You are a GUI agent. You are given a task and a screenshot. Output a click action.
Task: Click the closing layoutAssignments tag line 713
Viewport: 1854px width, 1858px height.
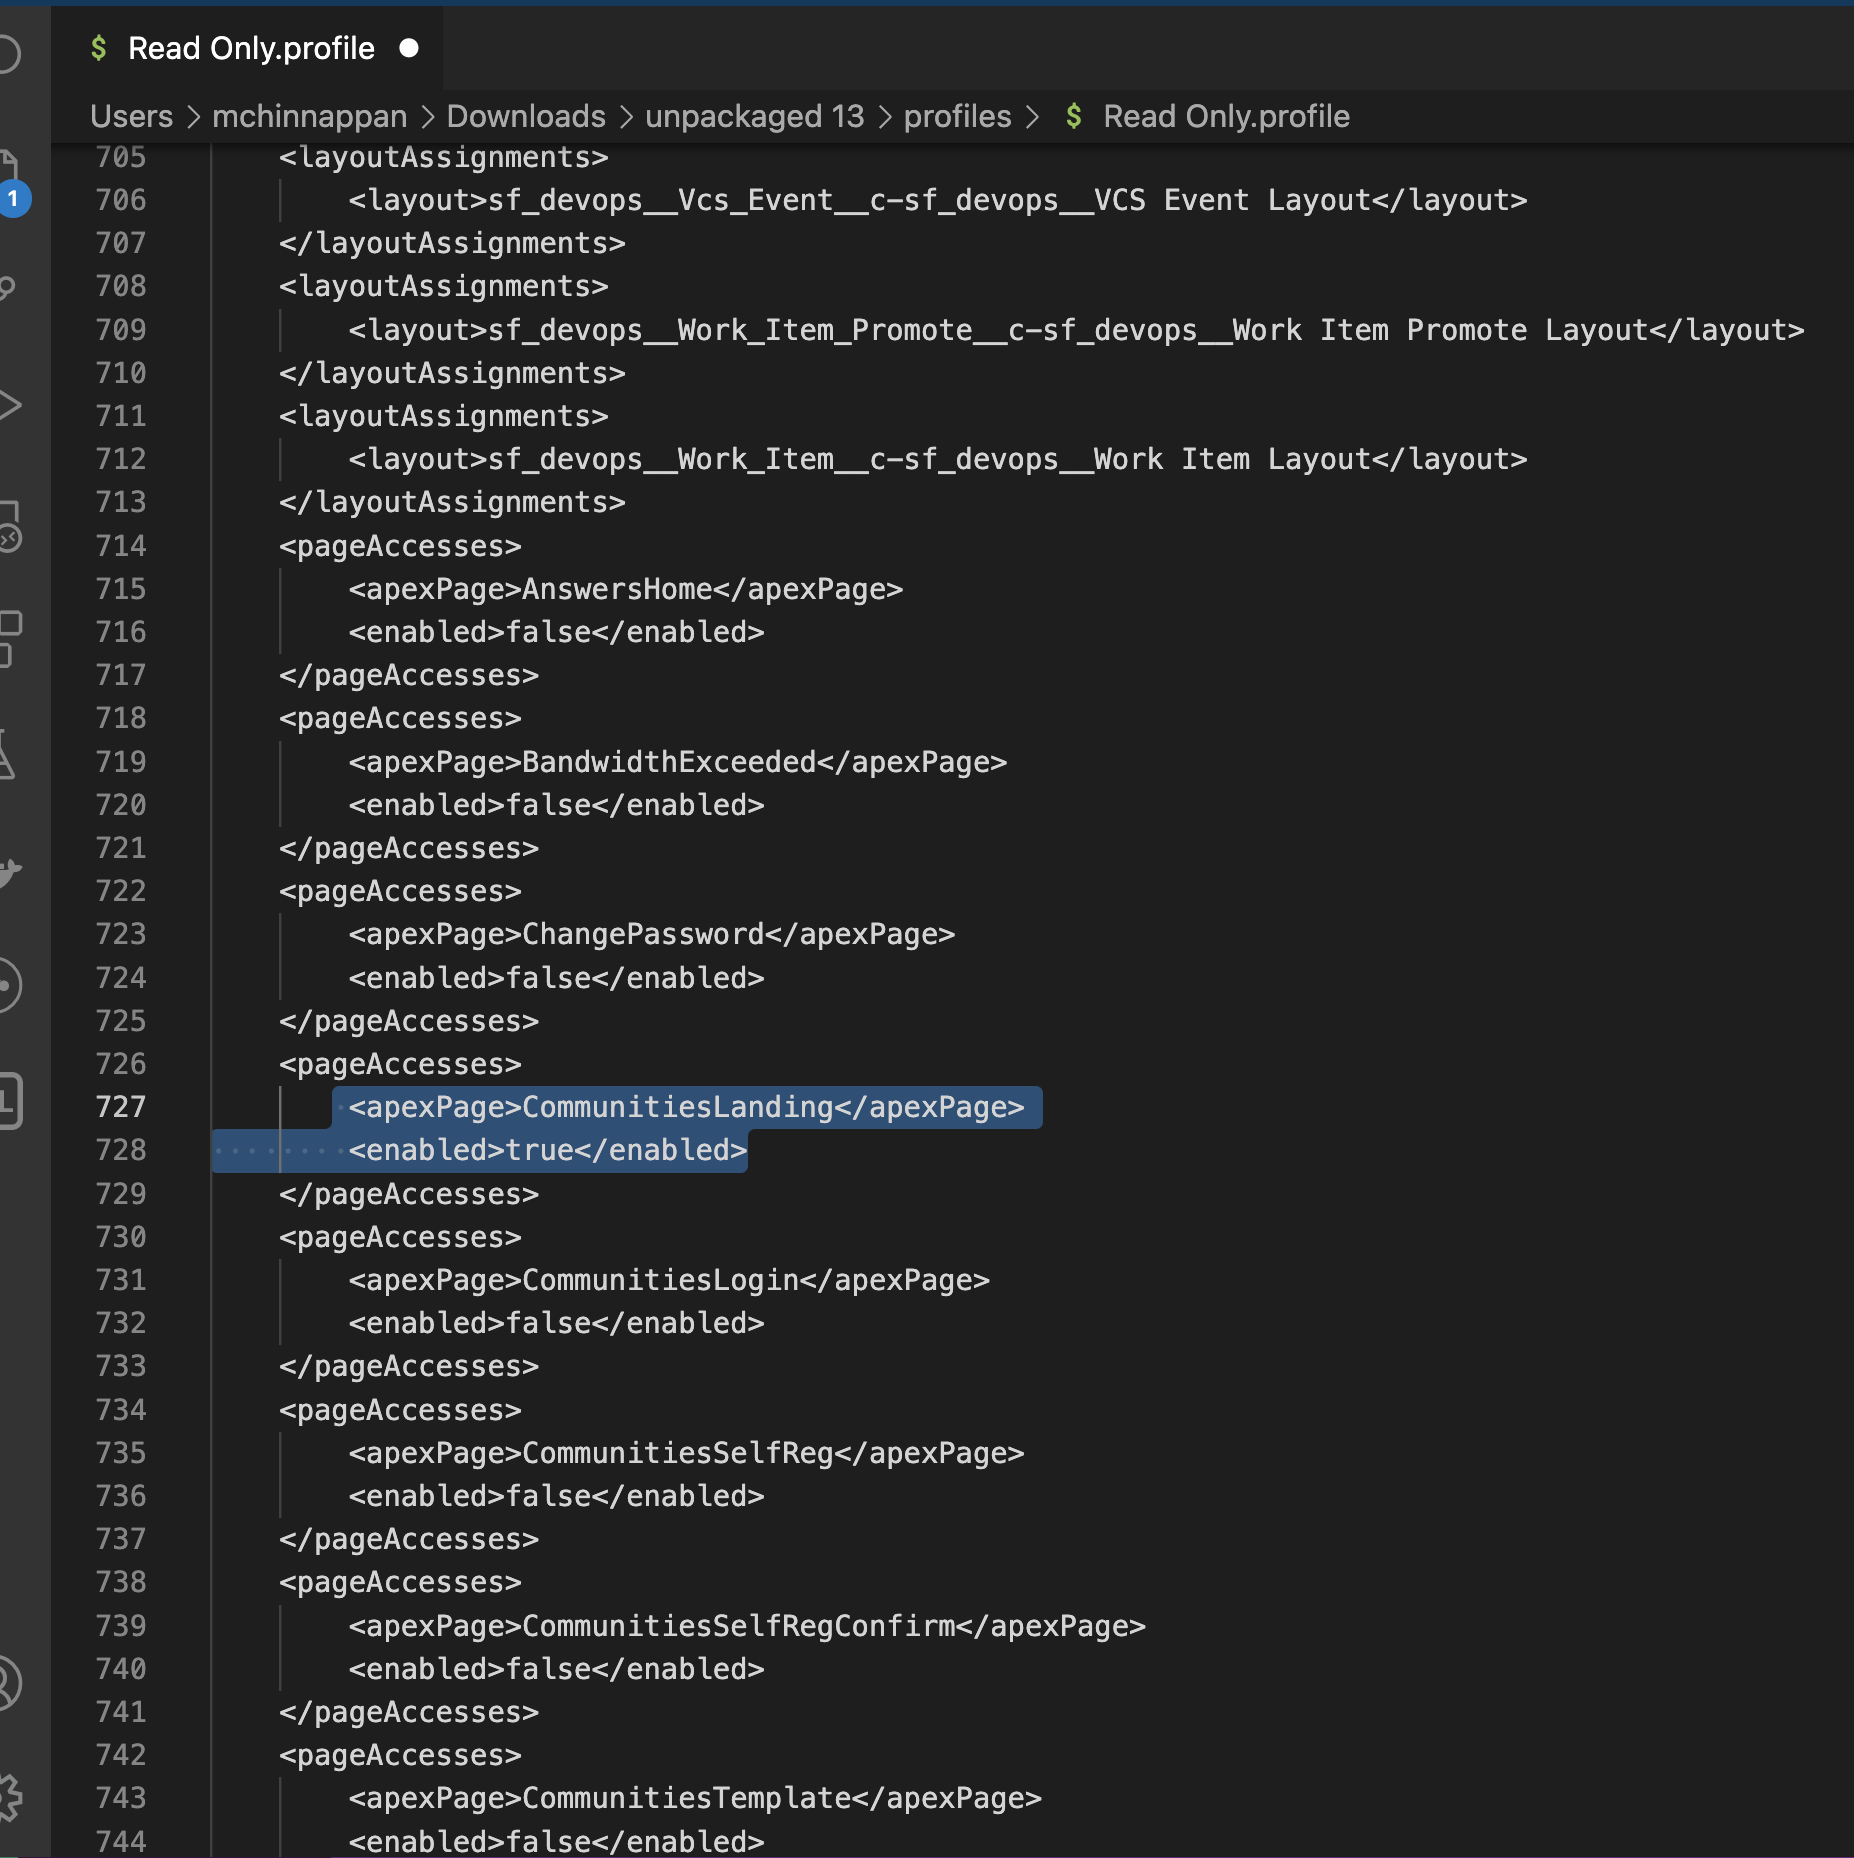coord(452,502)
